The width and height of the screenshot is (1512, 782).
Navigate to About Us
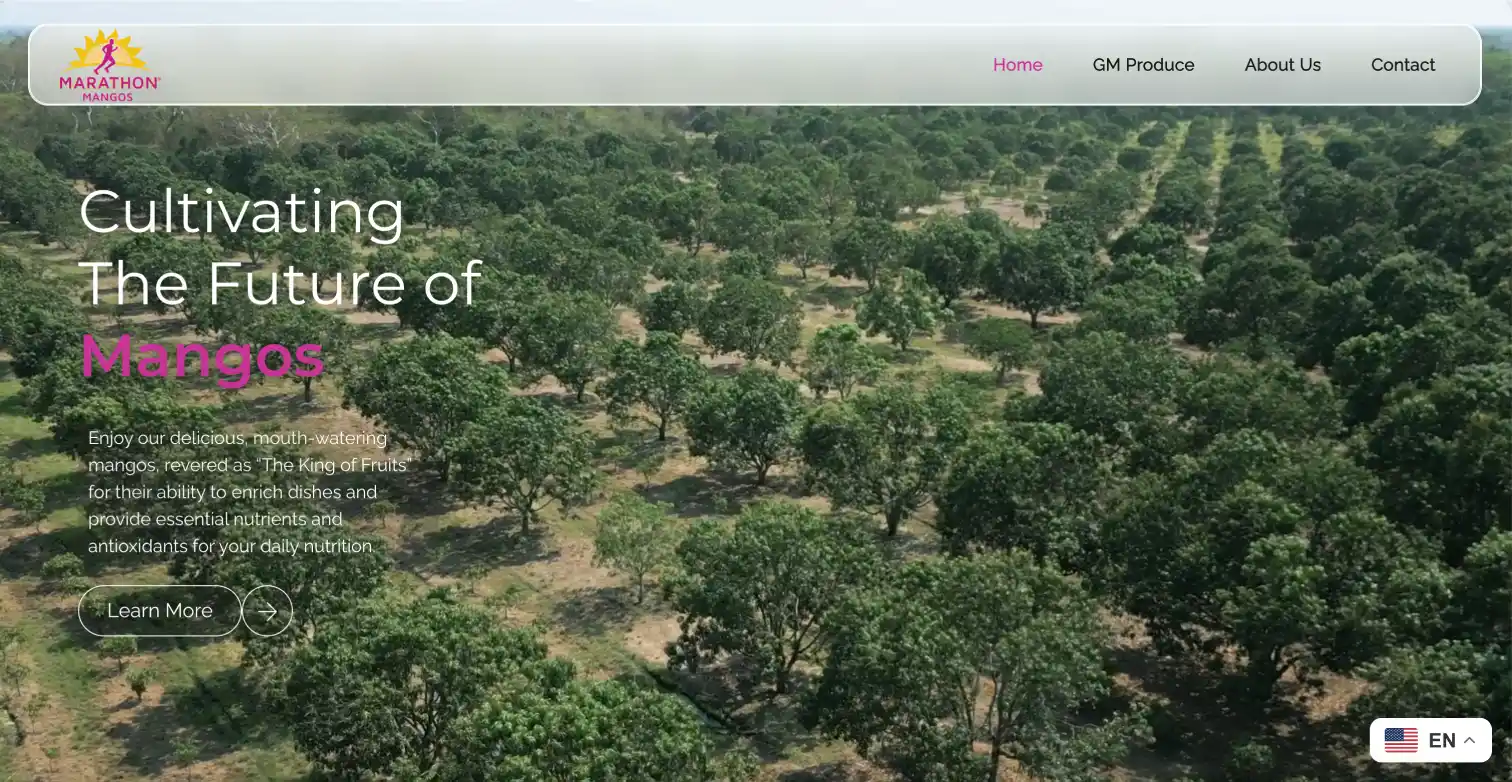tap(1282, 65)
